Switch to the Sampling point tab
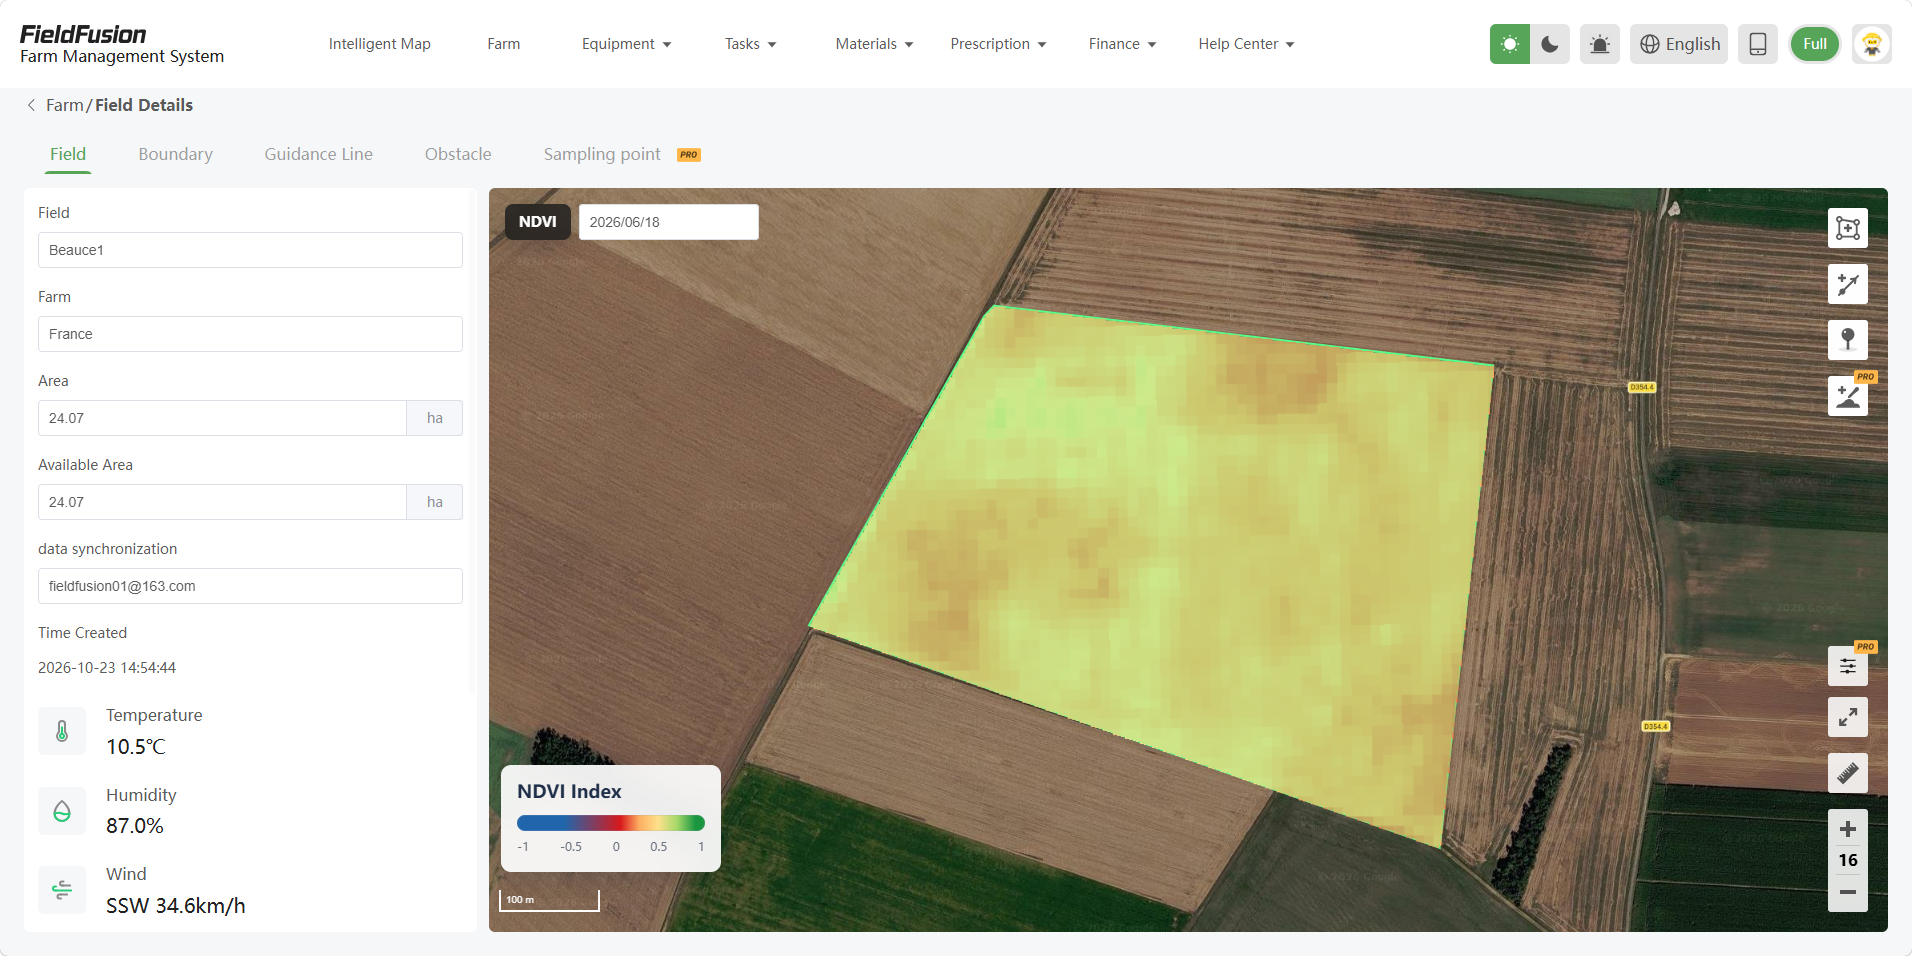The height and width of the screenshot is (956, 1912). coord(602,154)
